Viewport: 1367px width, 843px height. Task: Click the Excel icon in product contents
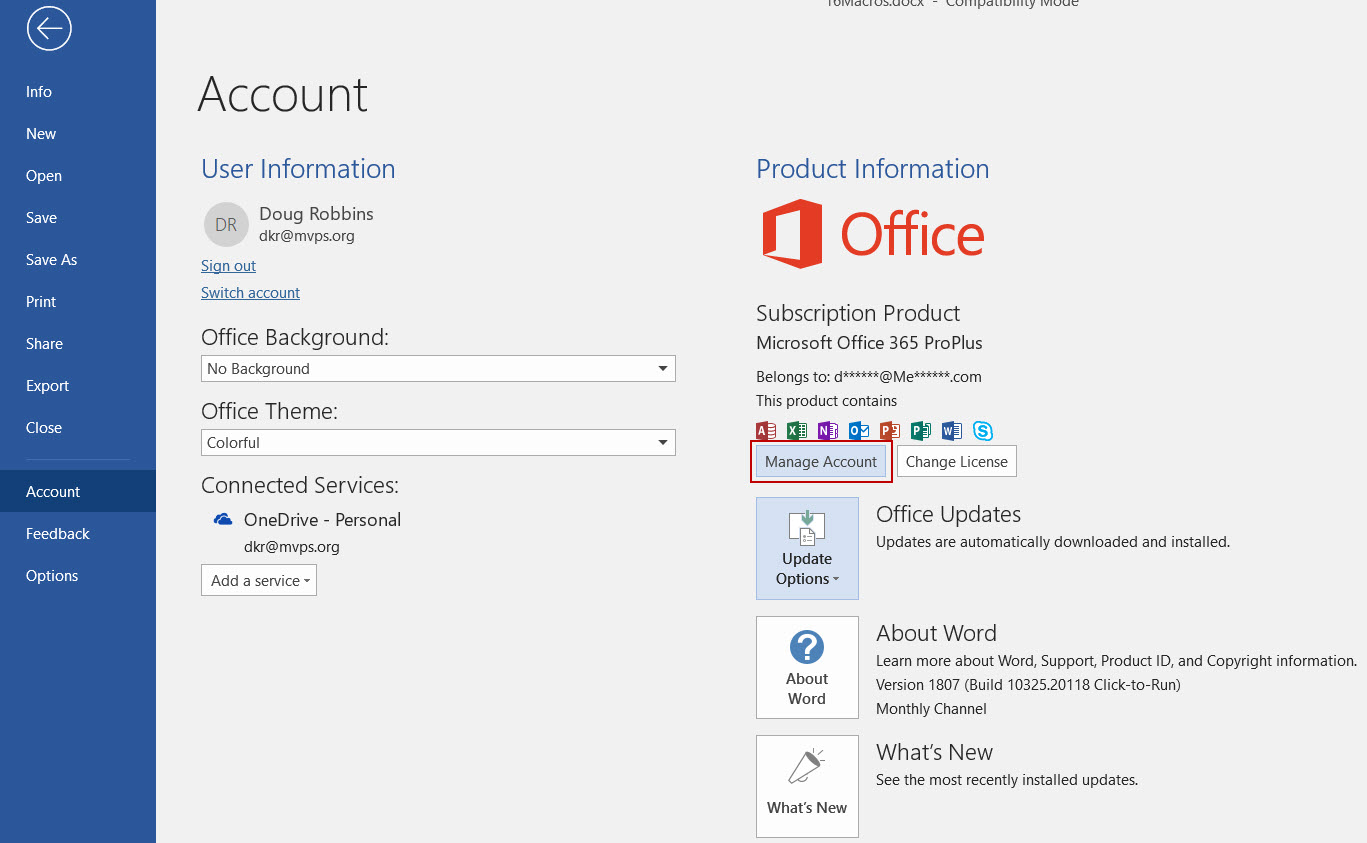point(797,431)
